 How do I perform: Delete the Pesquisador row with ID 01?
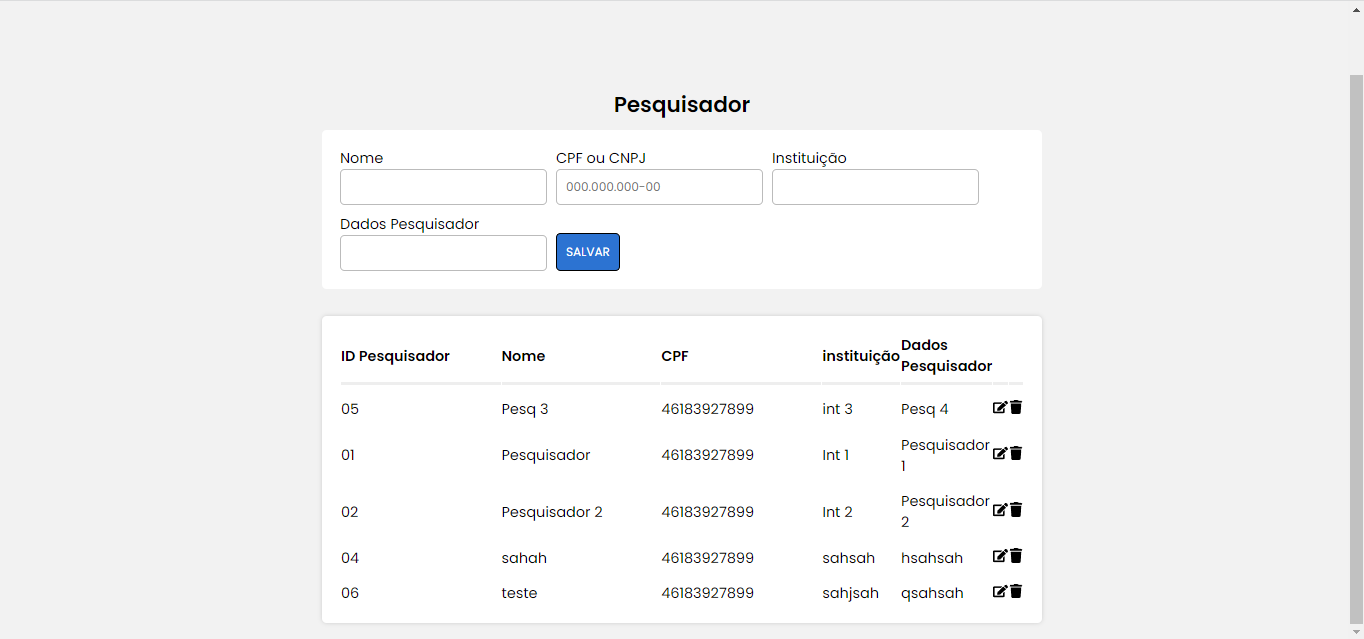click(x=1015, y=452)
